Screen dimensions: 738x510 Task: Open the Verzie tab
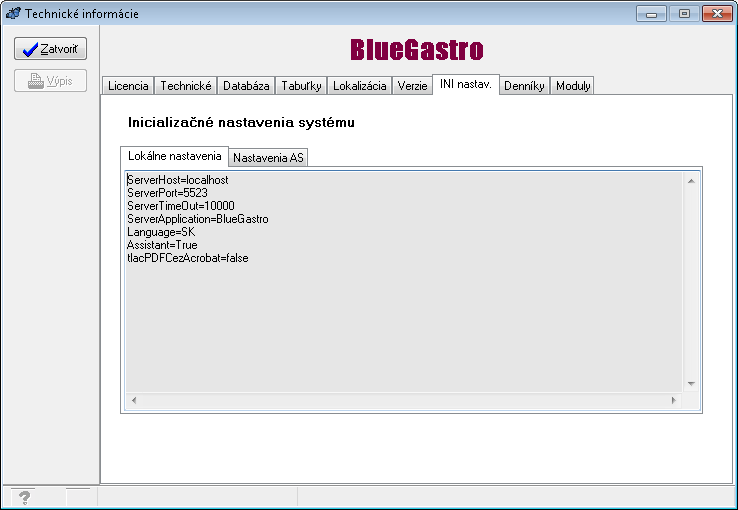tap(412, 86)
